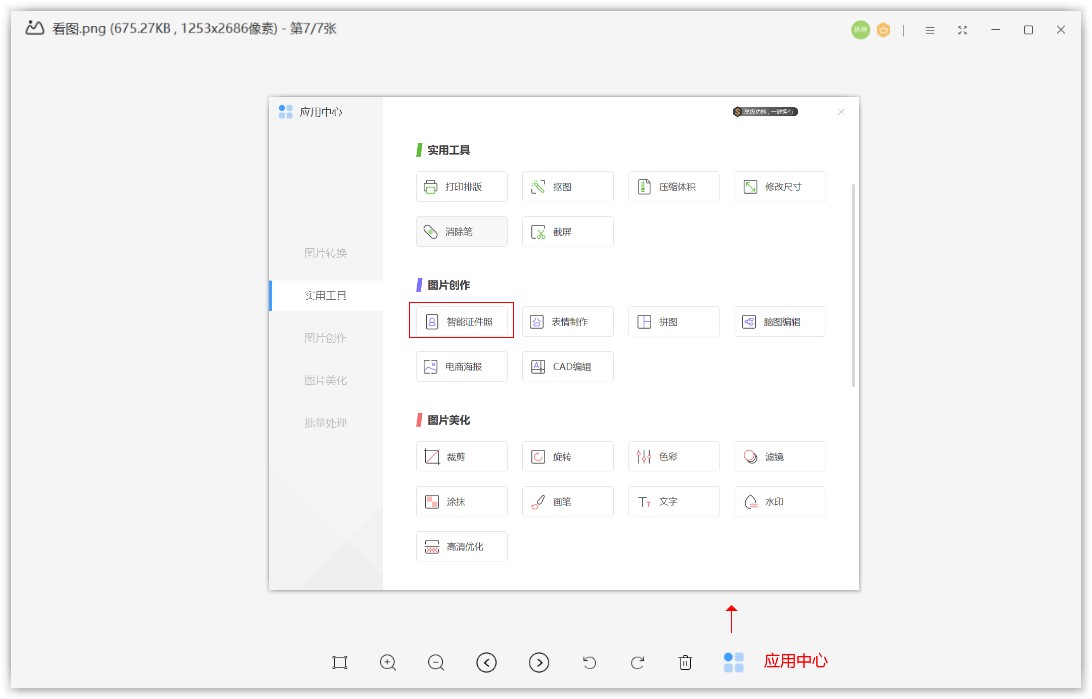Open the 拼图 collage tool
1092x699 pixels.
point(673,321)
